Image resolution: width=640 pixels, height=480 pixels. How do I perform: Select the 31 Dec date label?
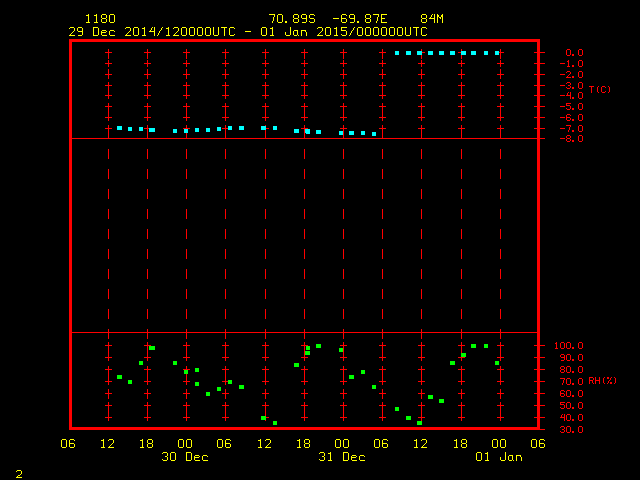point(342,457)
